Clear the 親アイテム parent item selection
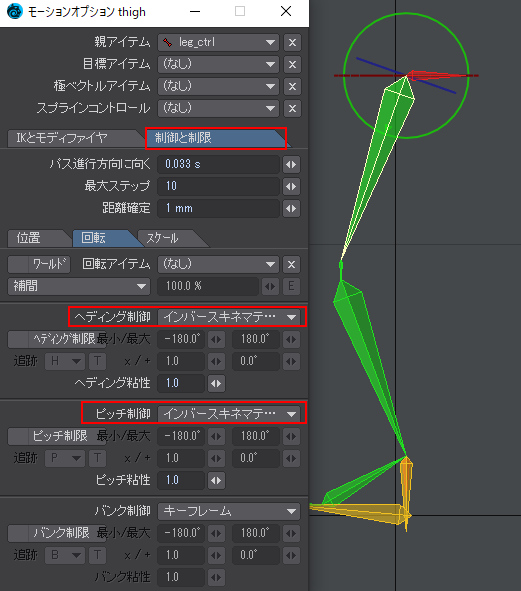521x591 pixels. [x=292, y=43]
